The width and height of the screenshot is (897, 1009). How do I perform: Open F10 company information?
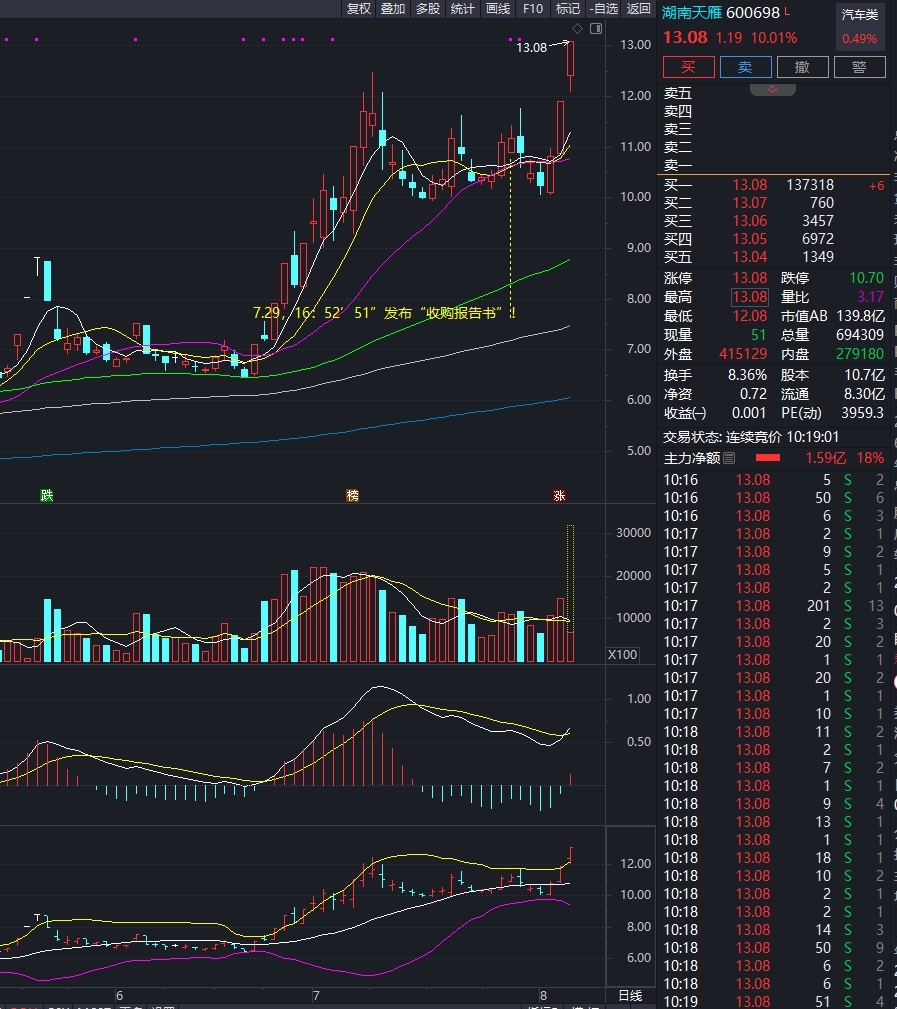533,8
